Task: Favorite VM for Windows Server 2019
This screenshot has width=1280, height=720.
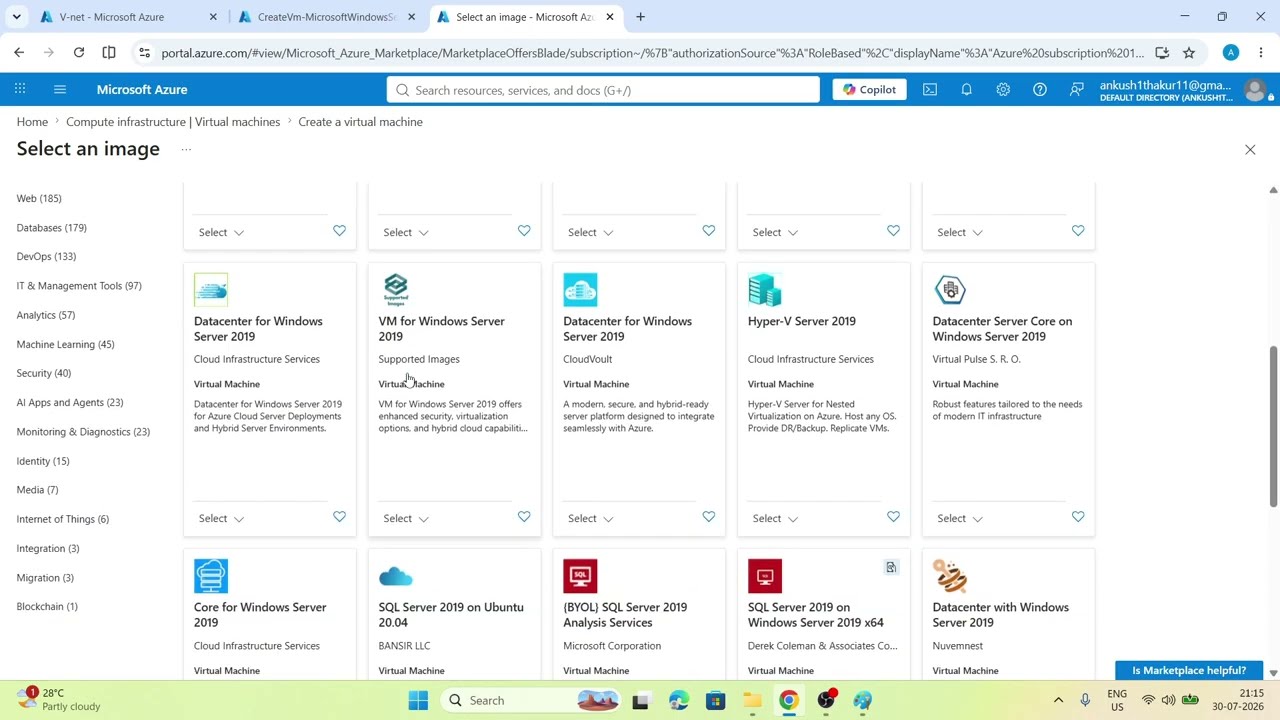Action: 524,517
